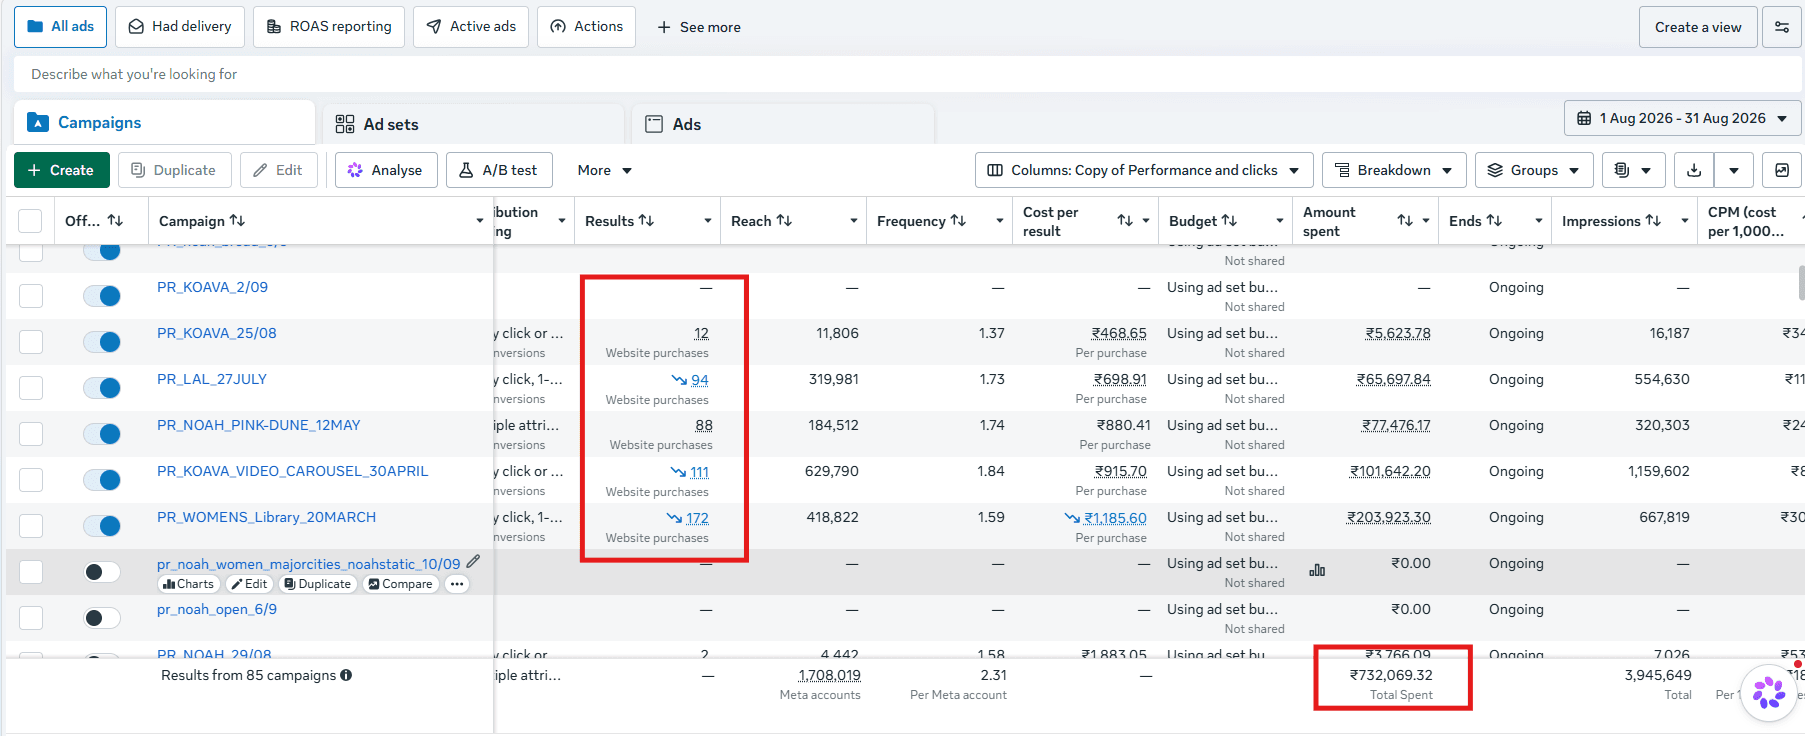Click the export download icon
Screen dimensions: 1805x736
(1694, 170)
